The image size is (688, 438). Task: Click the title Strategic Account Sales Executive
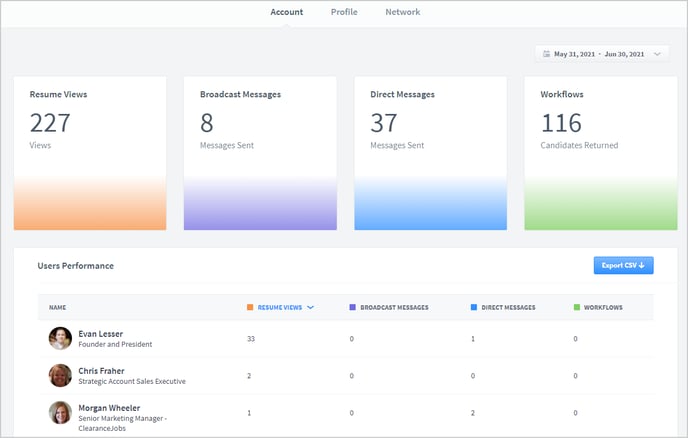click(132, 381)
